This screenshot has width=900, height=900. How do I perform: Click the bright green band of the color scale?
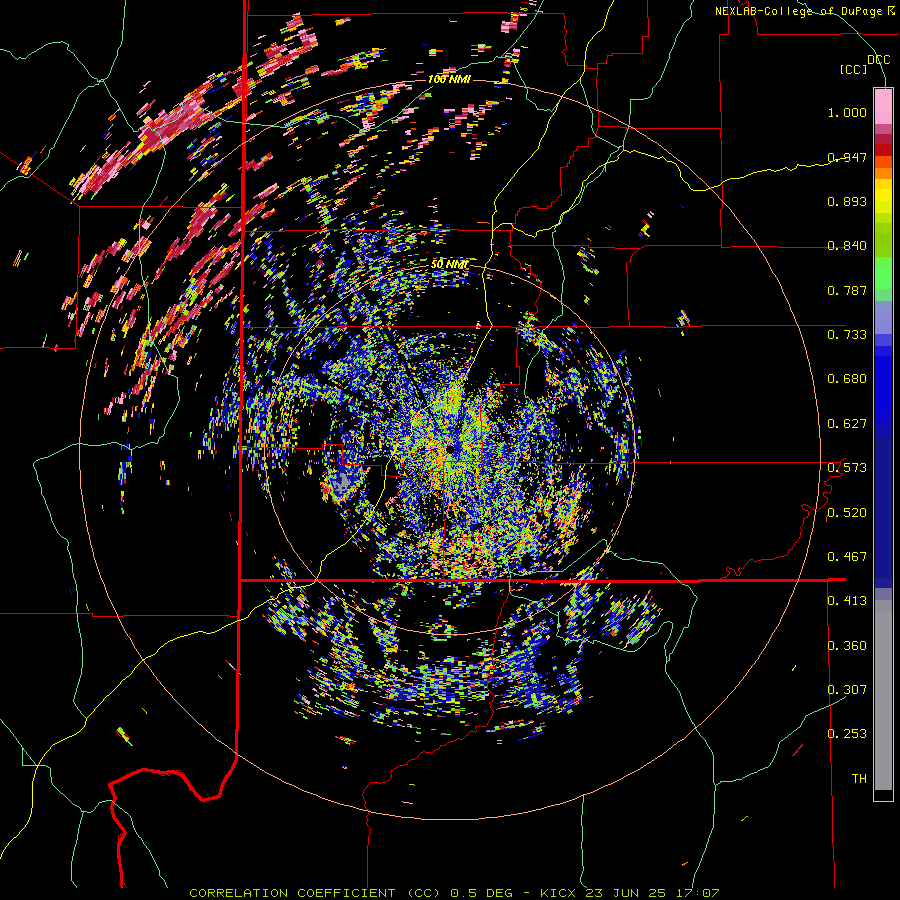(x=883, y=273)
